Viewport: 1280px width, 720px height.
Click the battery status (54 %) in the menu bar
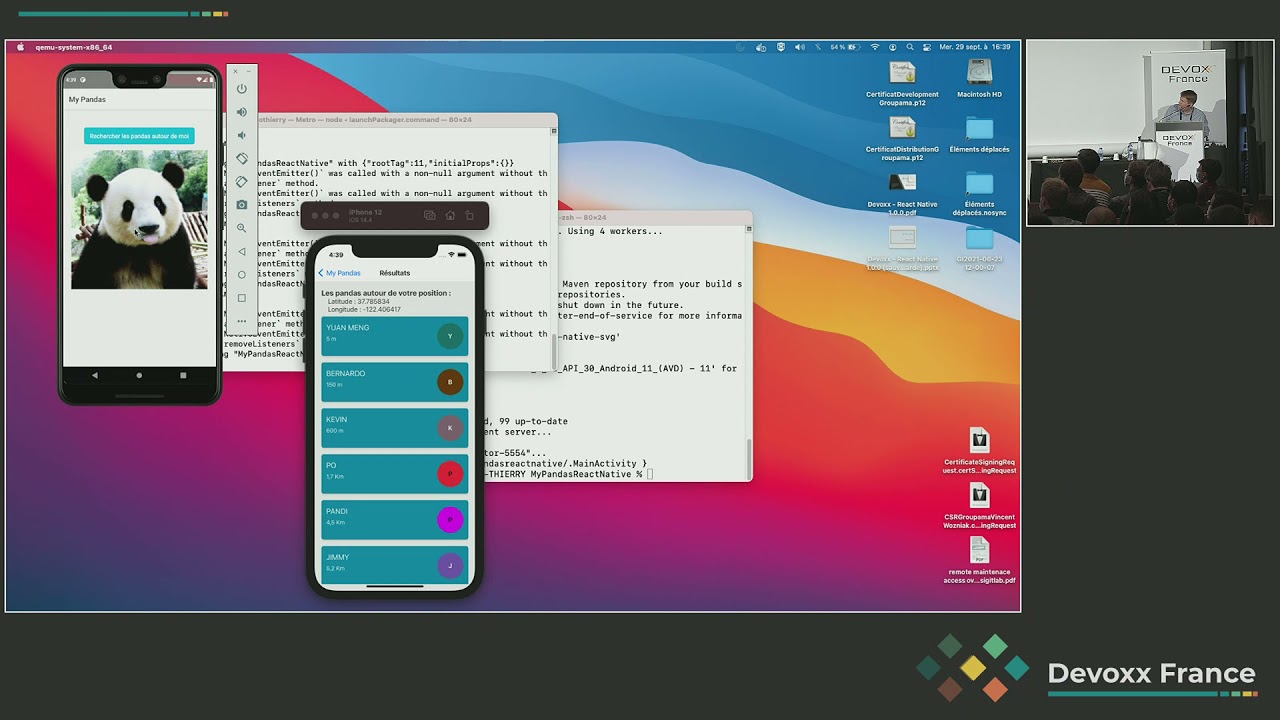pos(846,47)
